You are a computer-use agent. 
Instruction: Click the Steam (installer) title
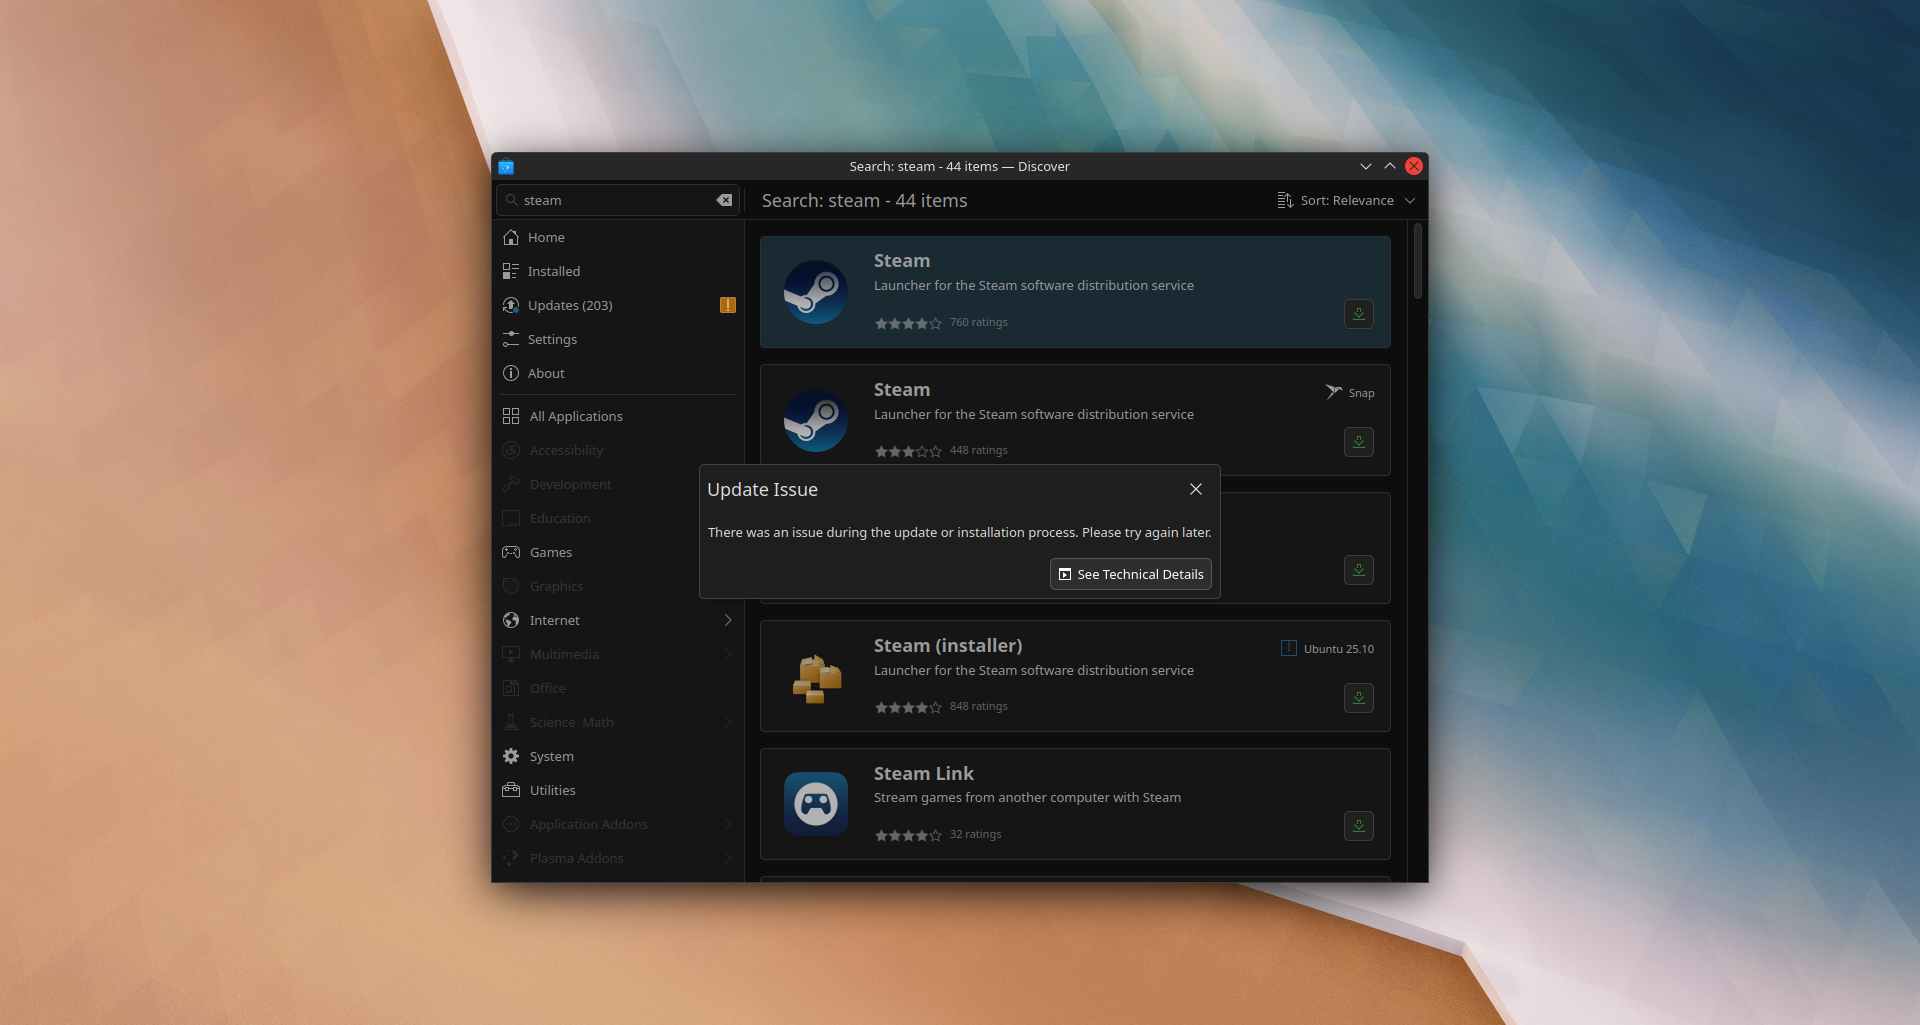pyautogui.click(x=948, y=646)
